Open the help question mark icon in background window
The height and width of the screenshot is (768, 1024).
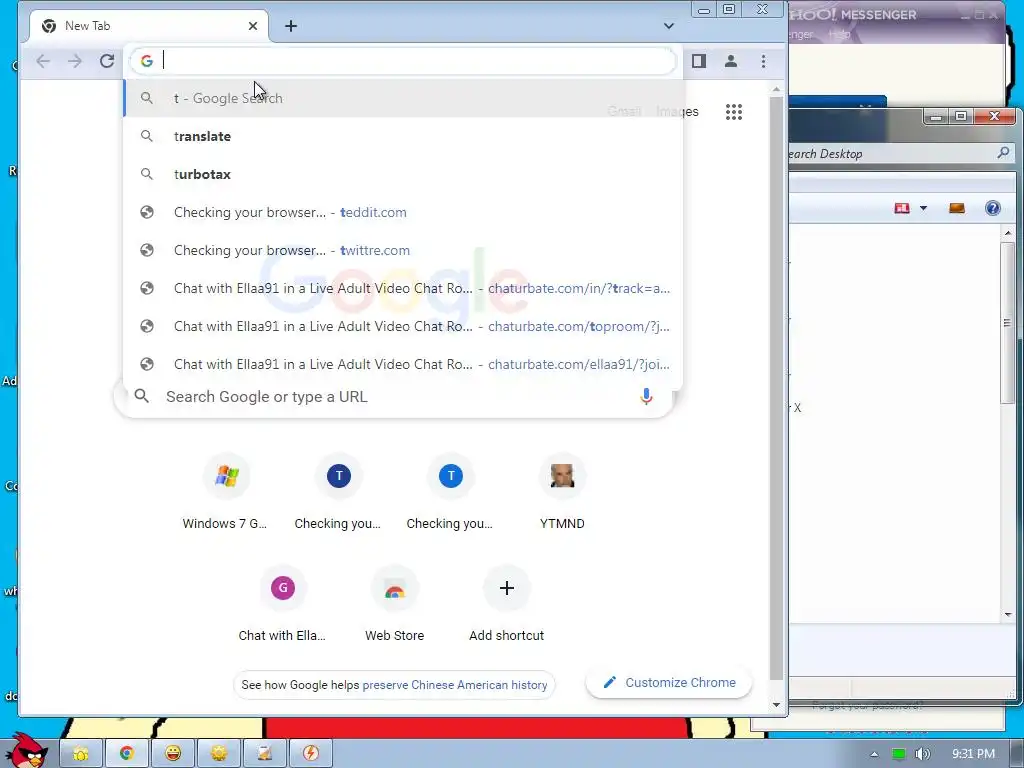tap(993, 208)
